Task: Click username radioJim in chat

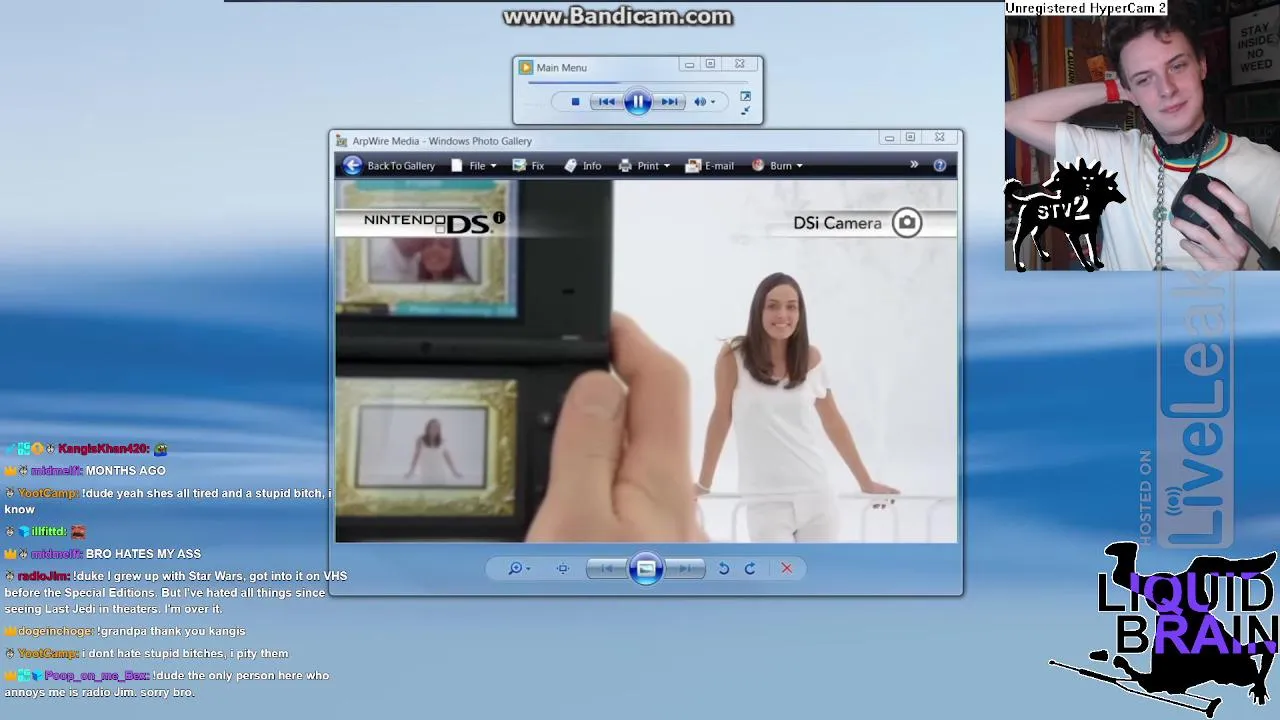Action: coord(43,576)
